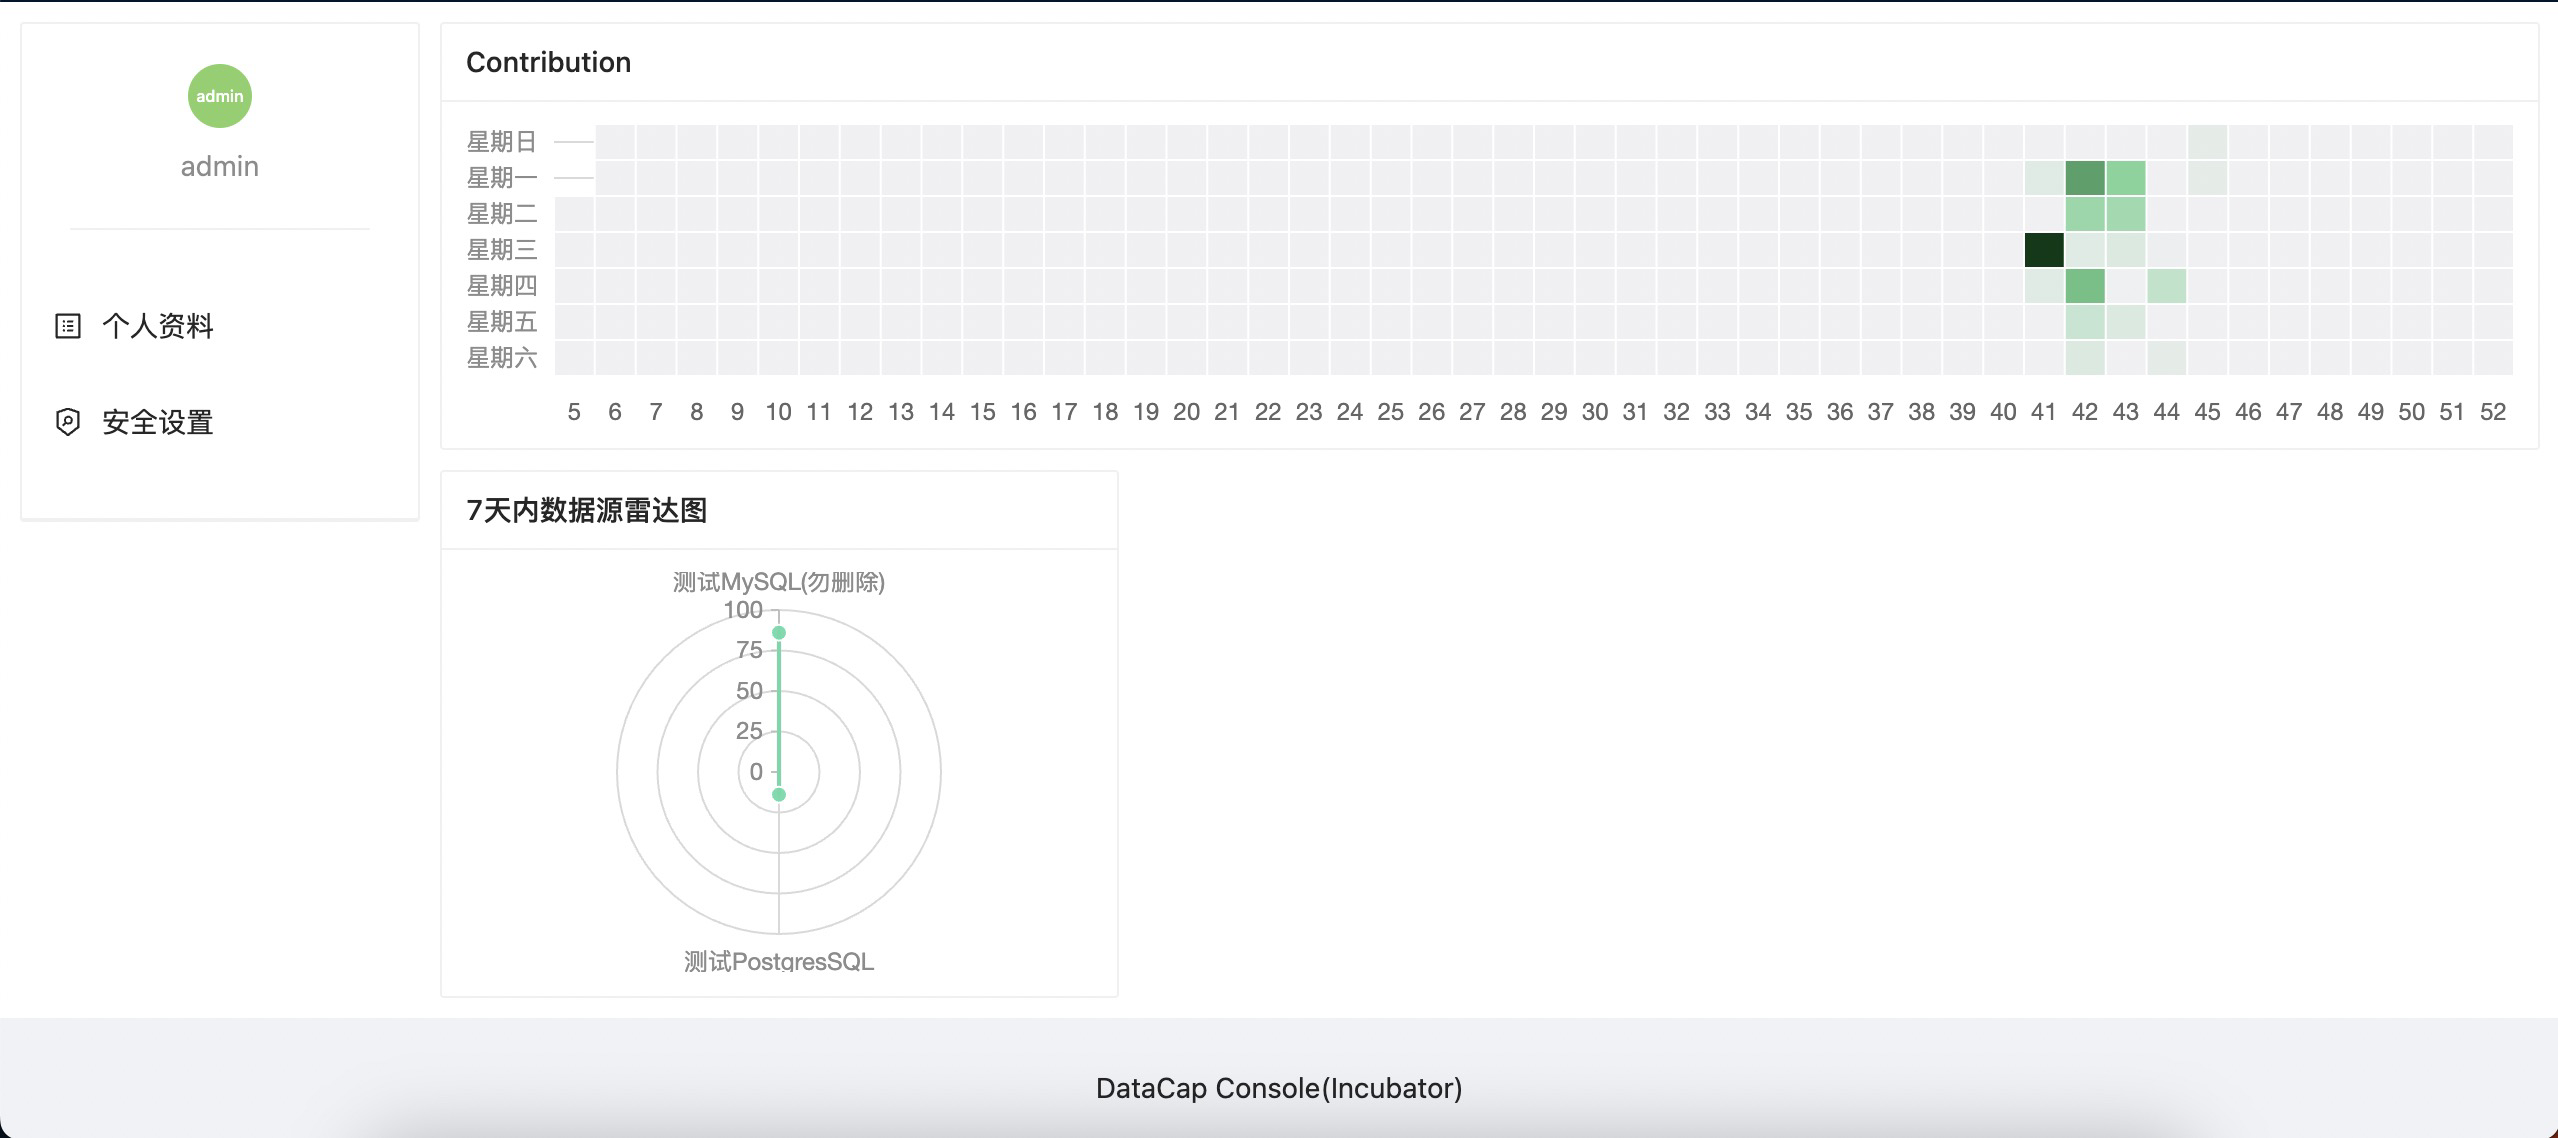Click the 星期三 row label in heatmap

pyautogui.click(x=501, y=250)
